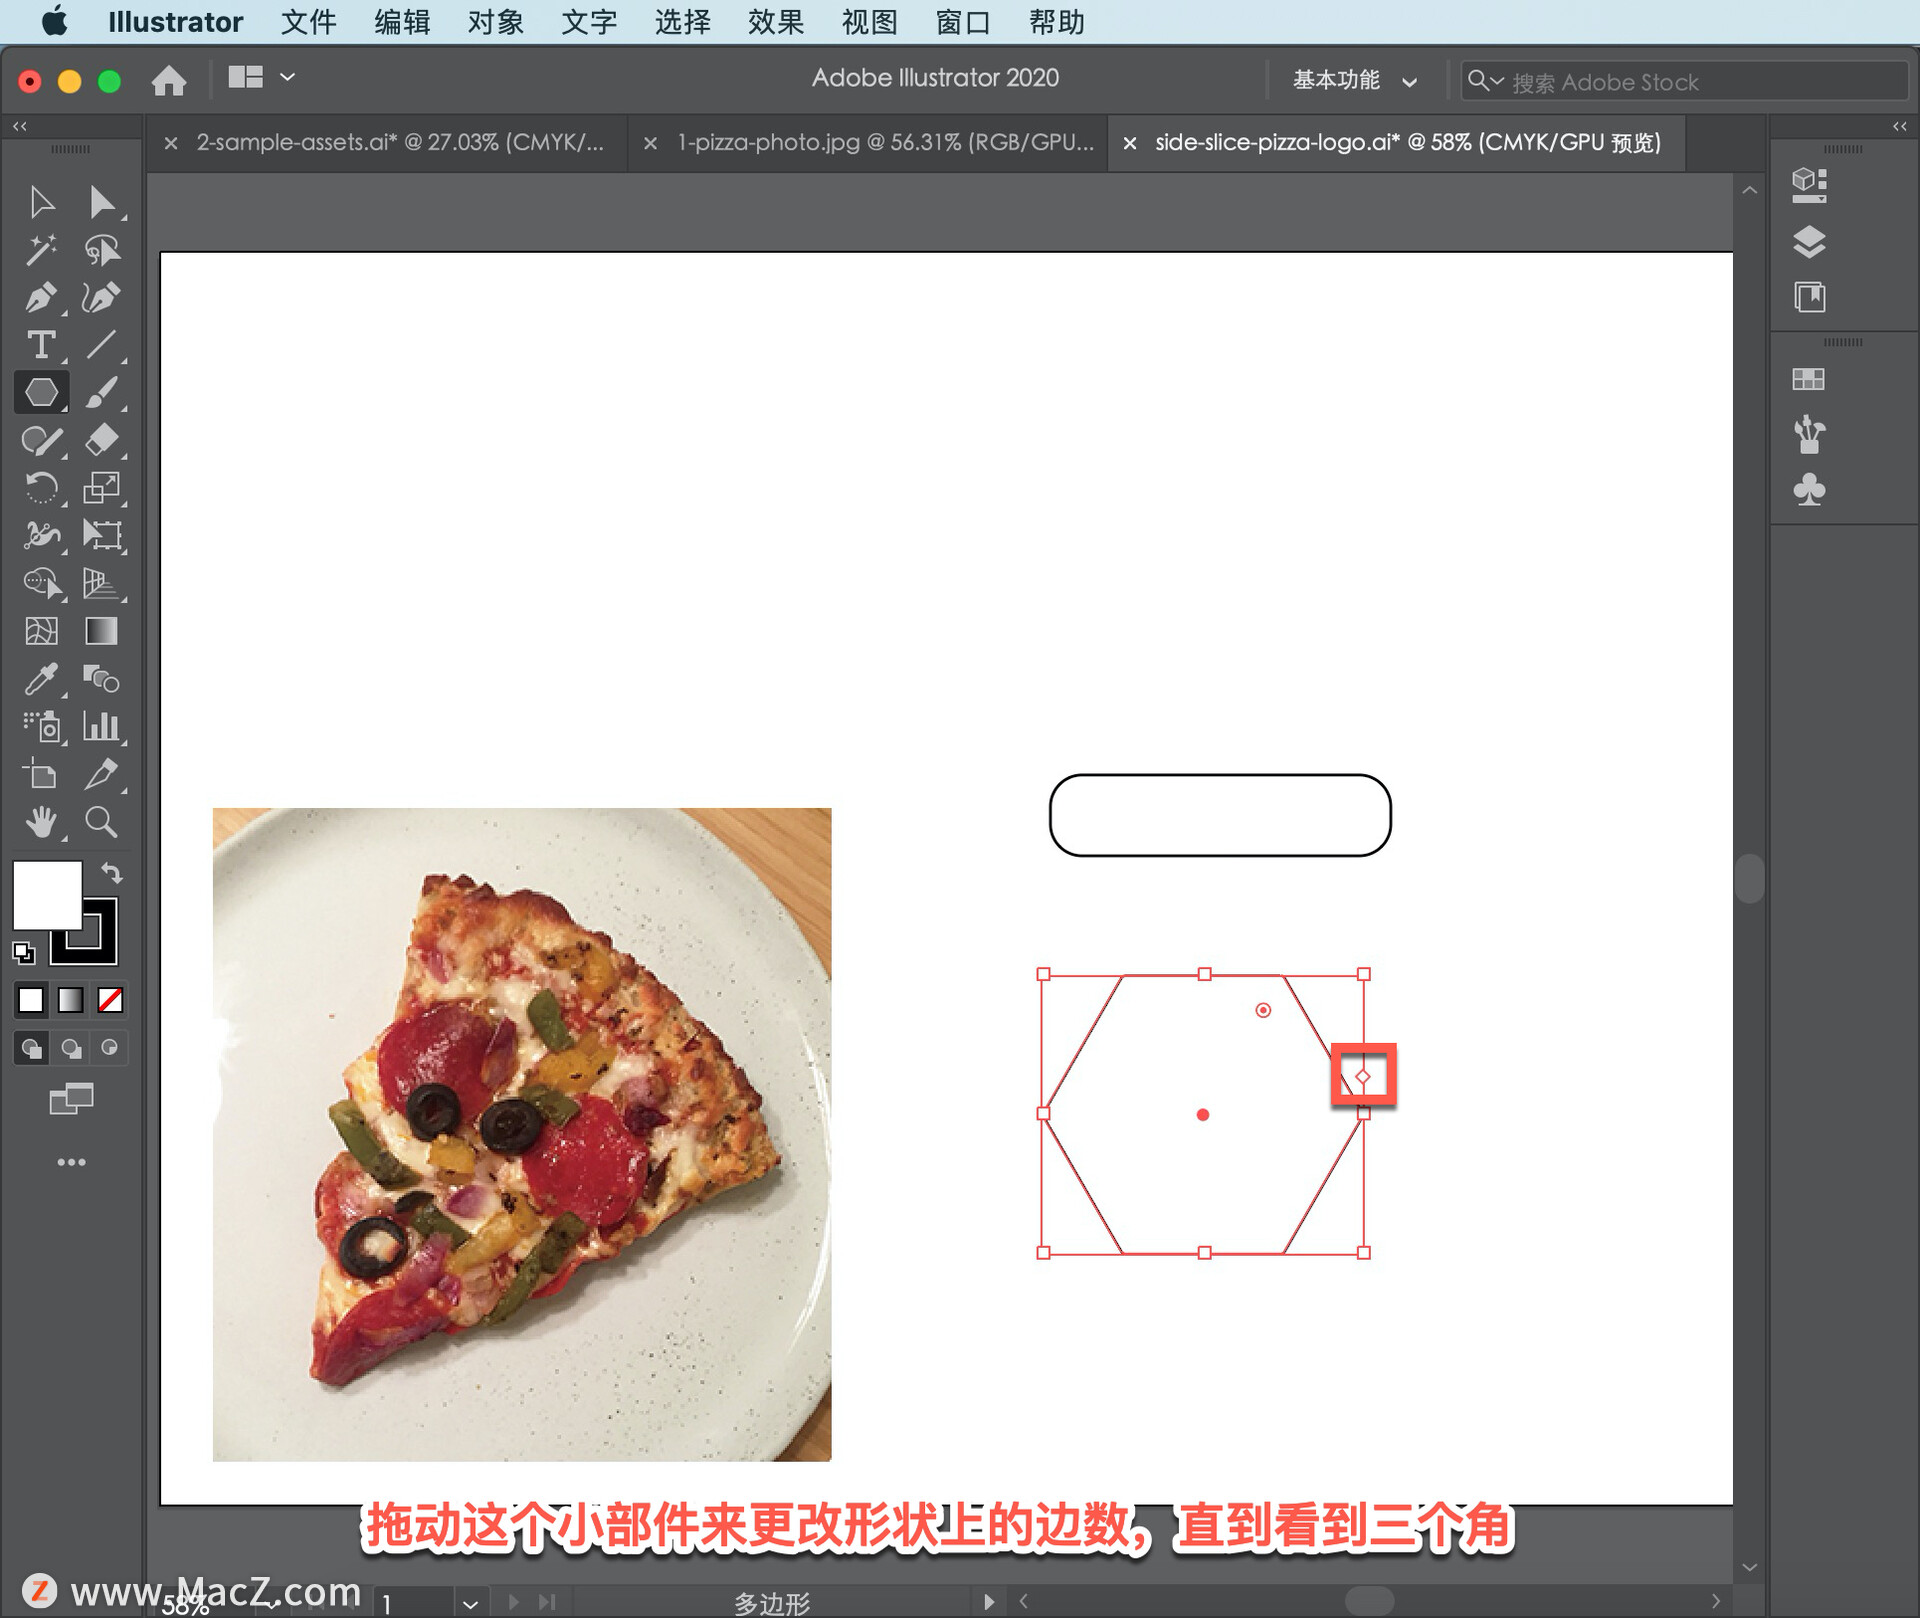Image resolution: width=1920 pixels, height=1618 pixels.
Task: Select the Polygon shape tool
Action: (41, 392)
